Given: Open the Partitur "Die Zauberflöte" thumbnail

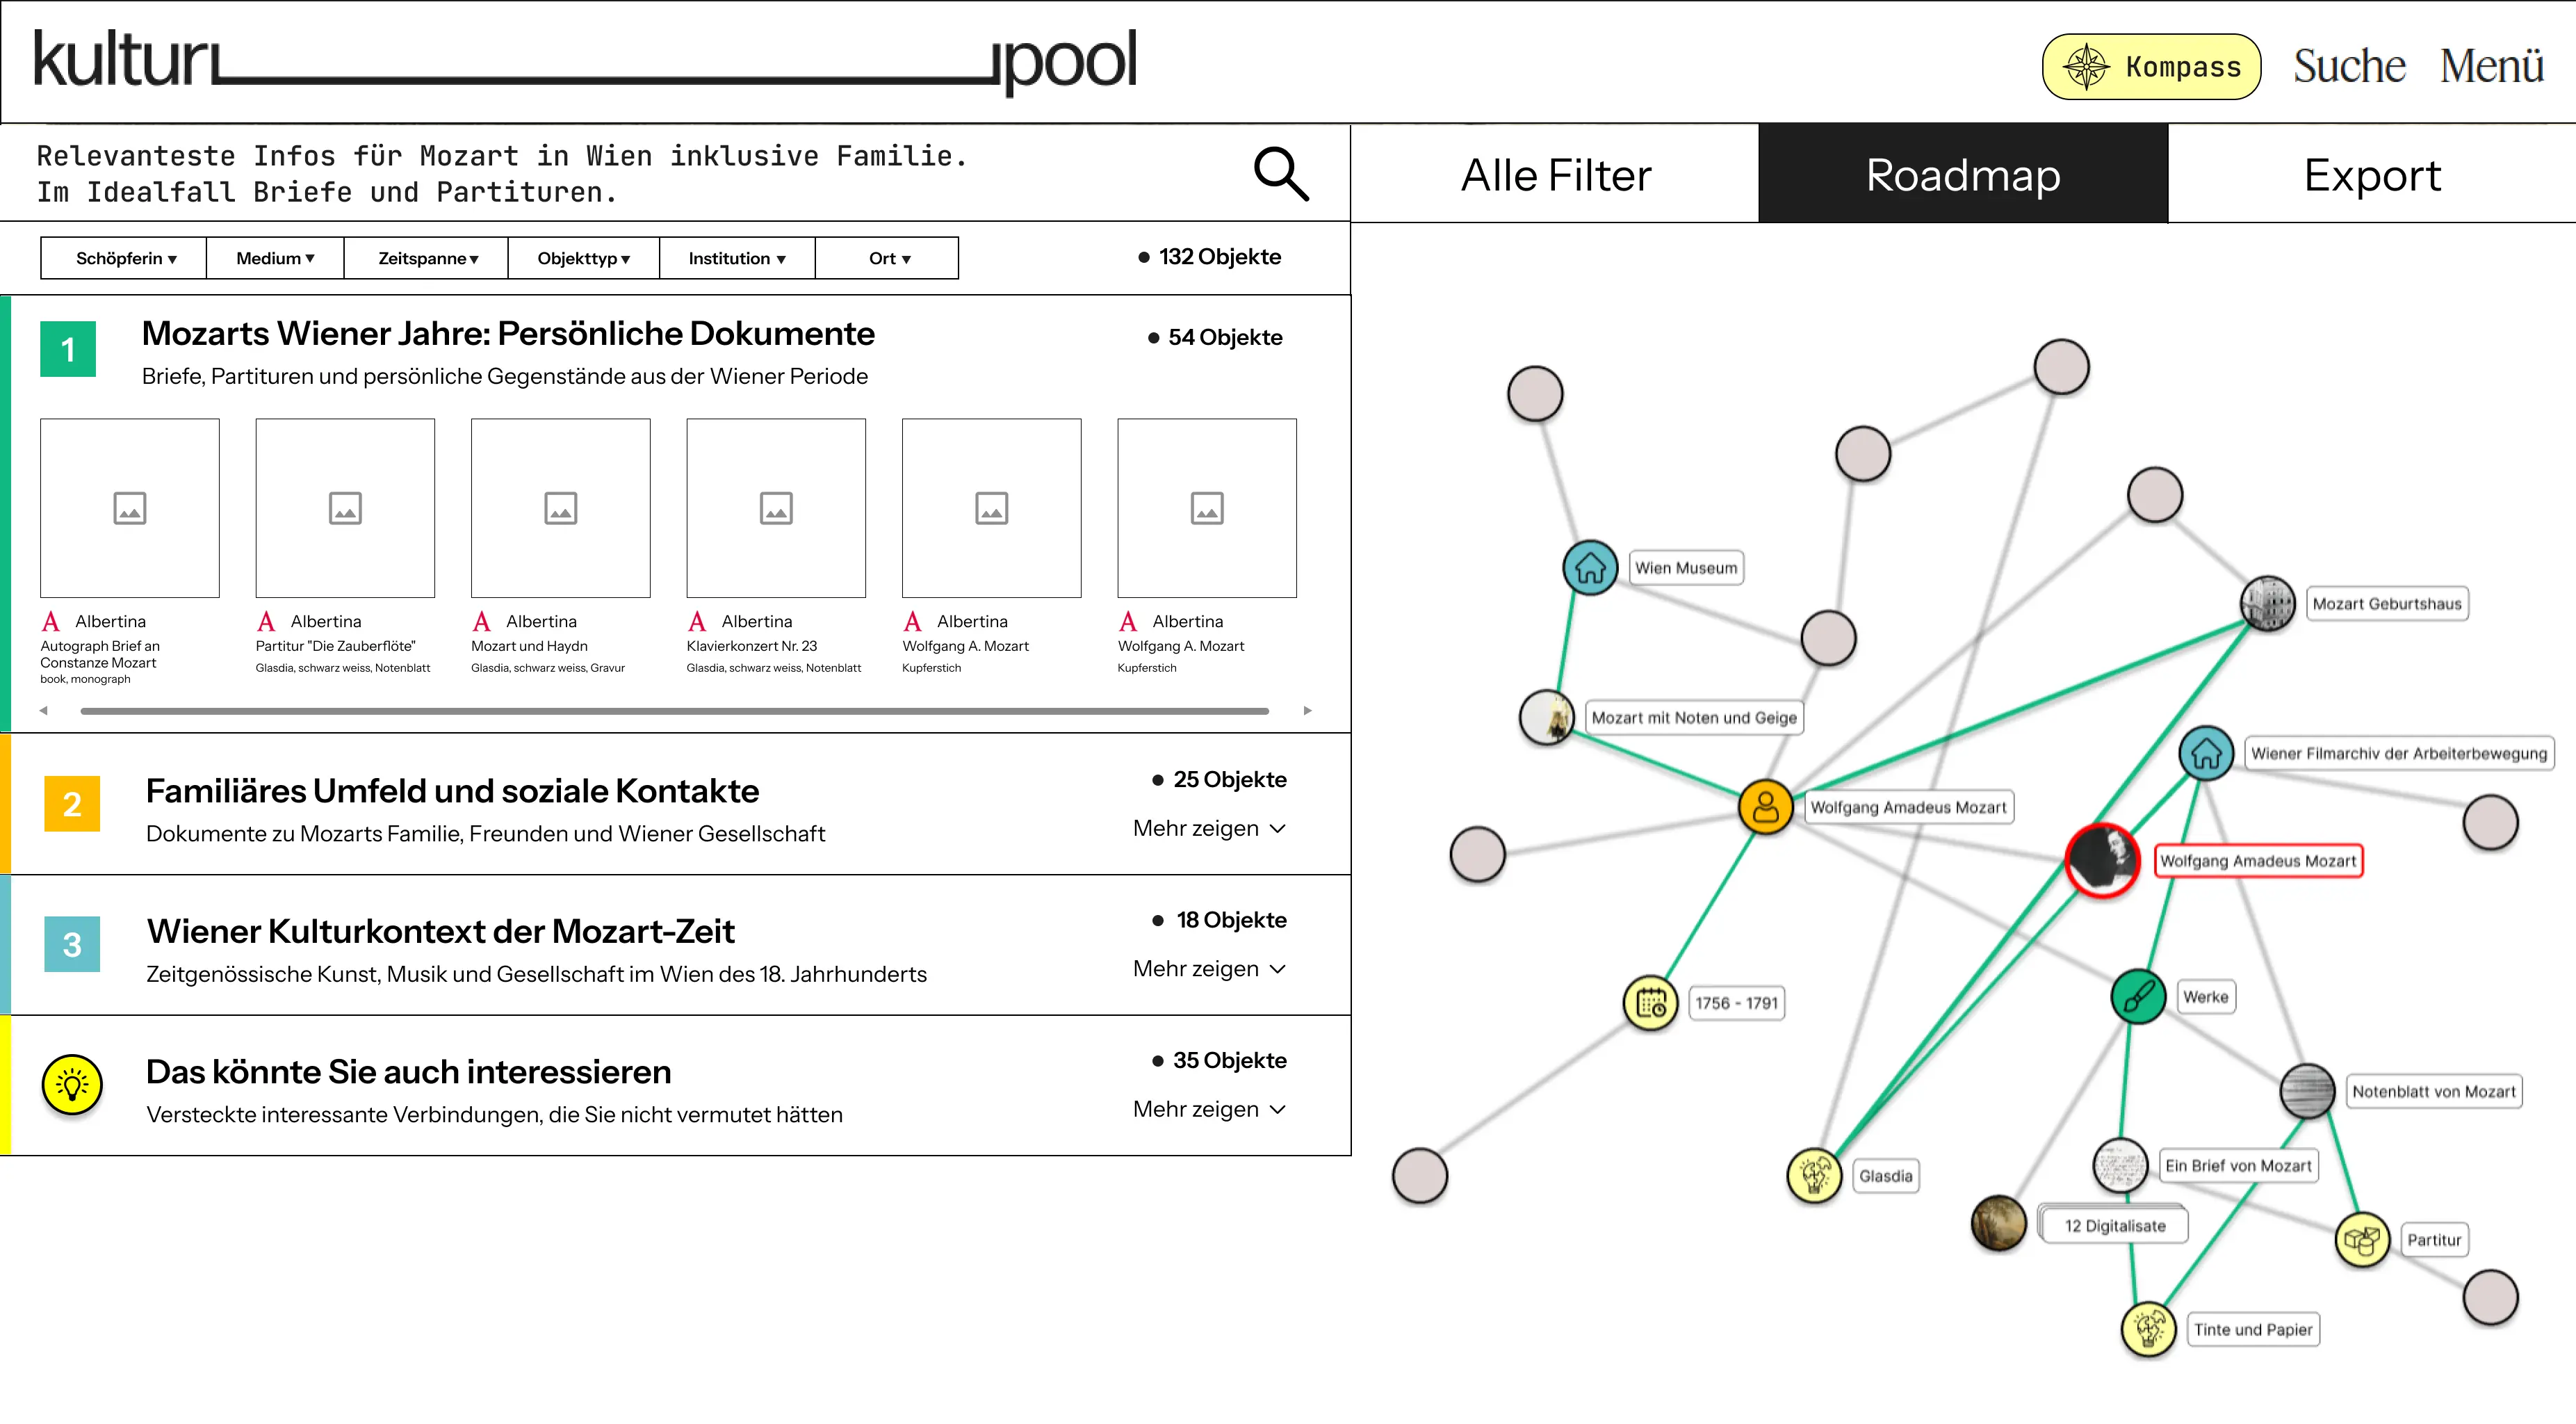Looking at the screenshot, I should (345, 508).
